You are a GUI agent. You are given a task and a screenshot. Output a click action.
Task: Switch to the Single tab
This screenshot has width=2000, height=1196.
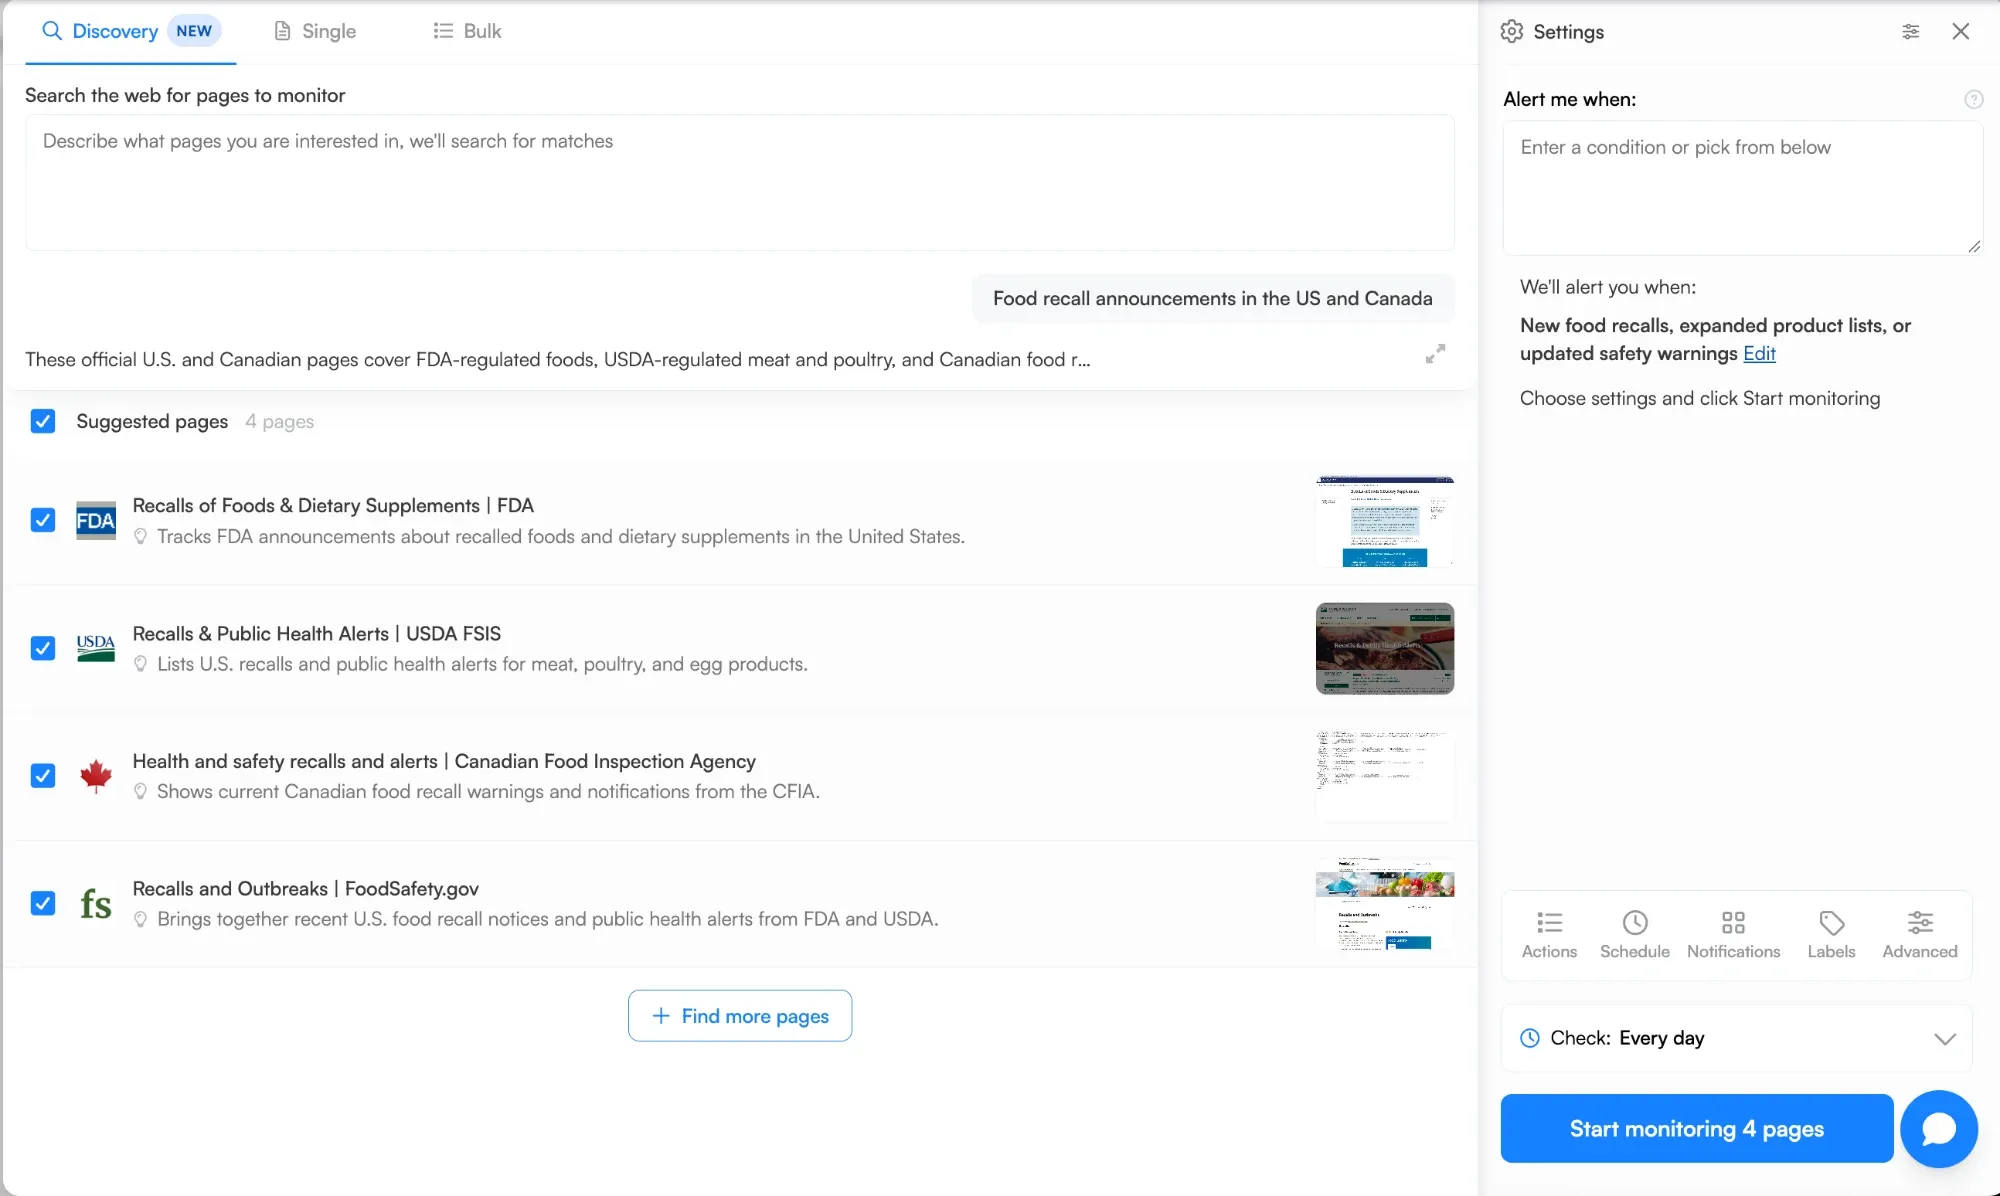[315, 31]
